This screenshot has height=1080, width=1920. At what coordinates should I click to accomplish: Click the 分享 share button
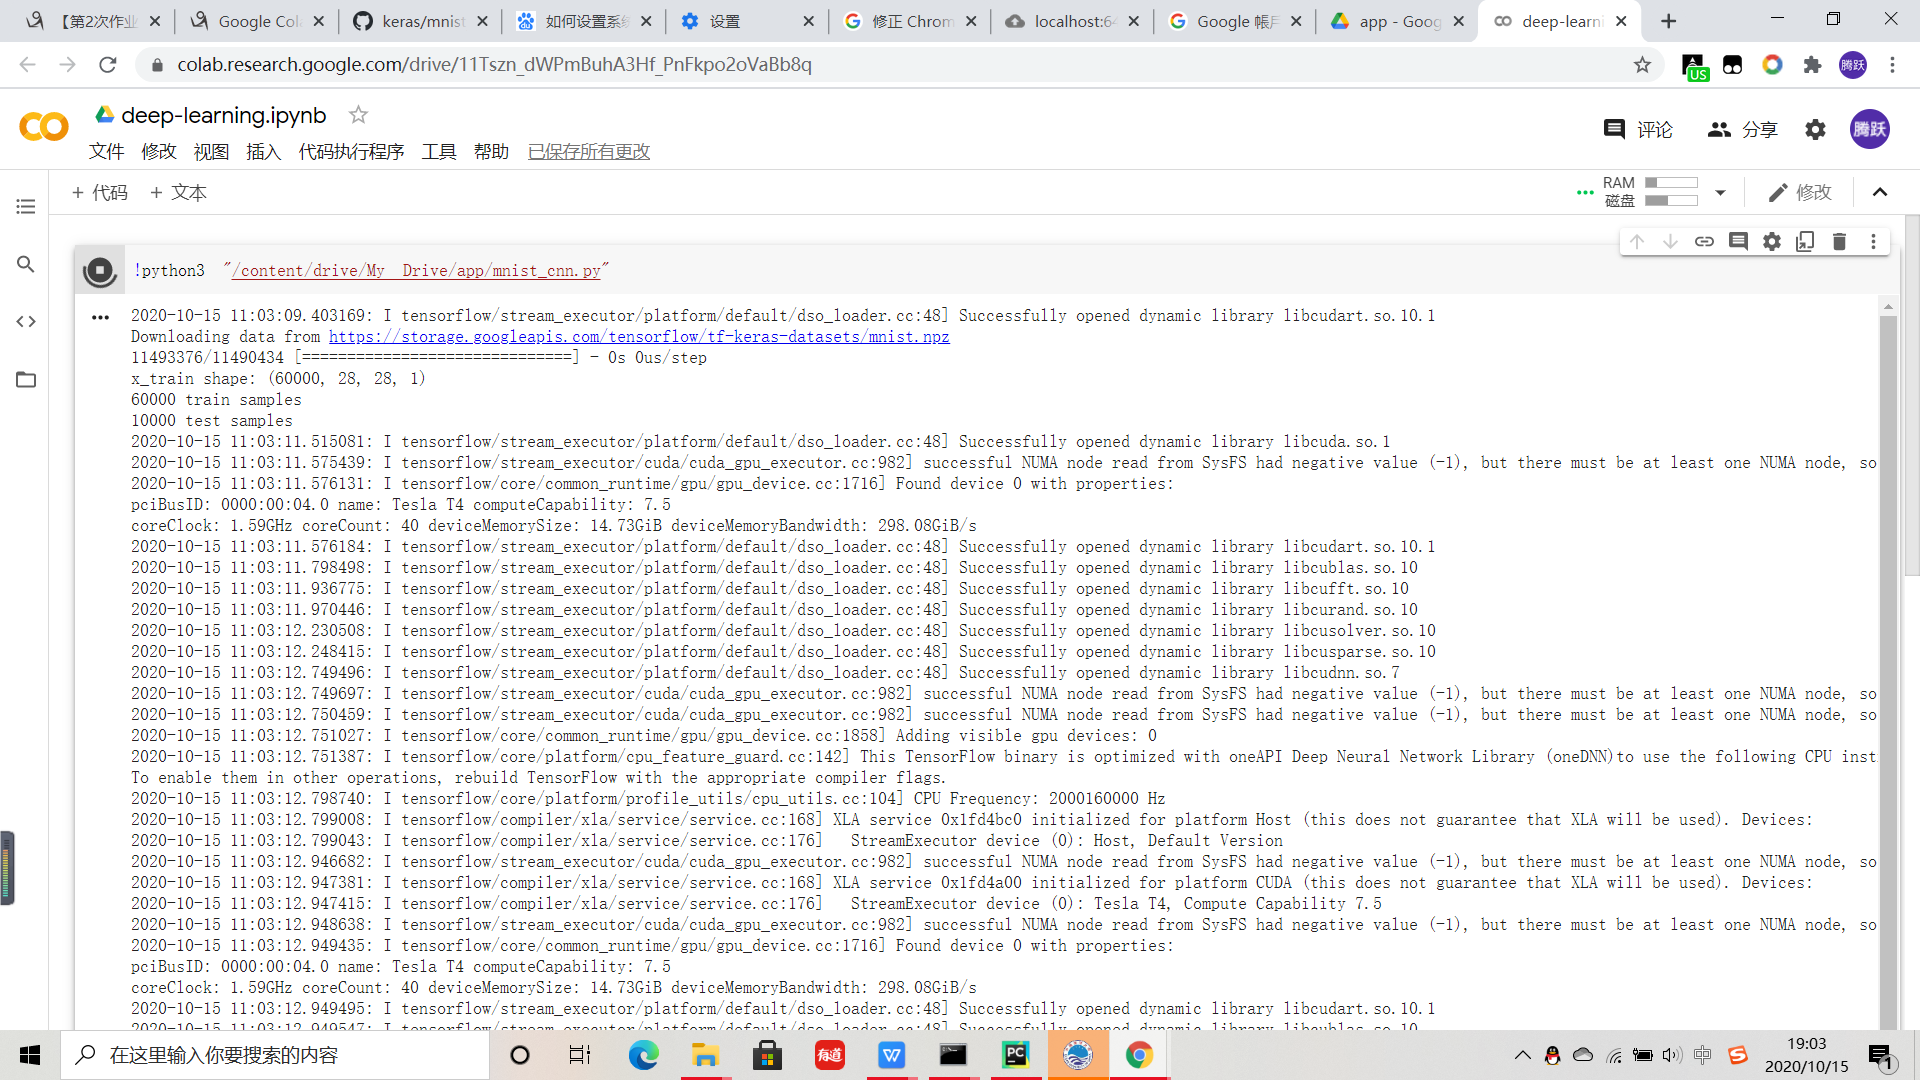point(1742,129)
